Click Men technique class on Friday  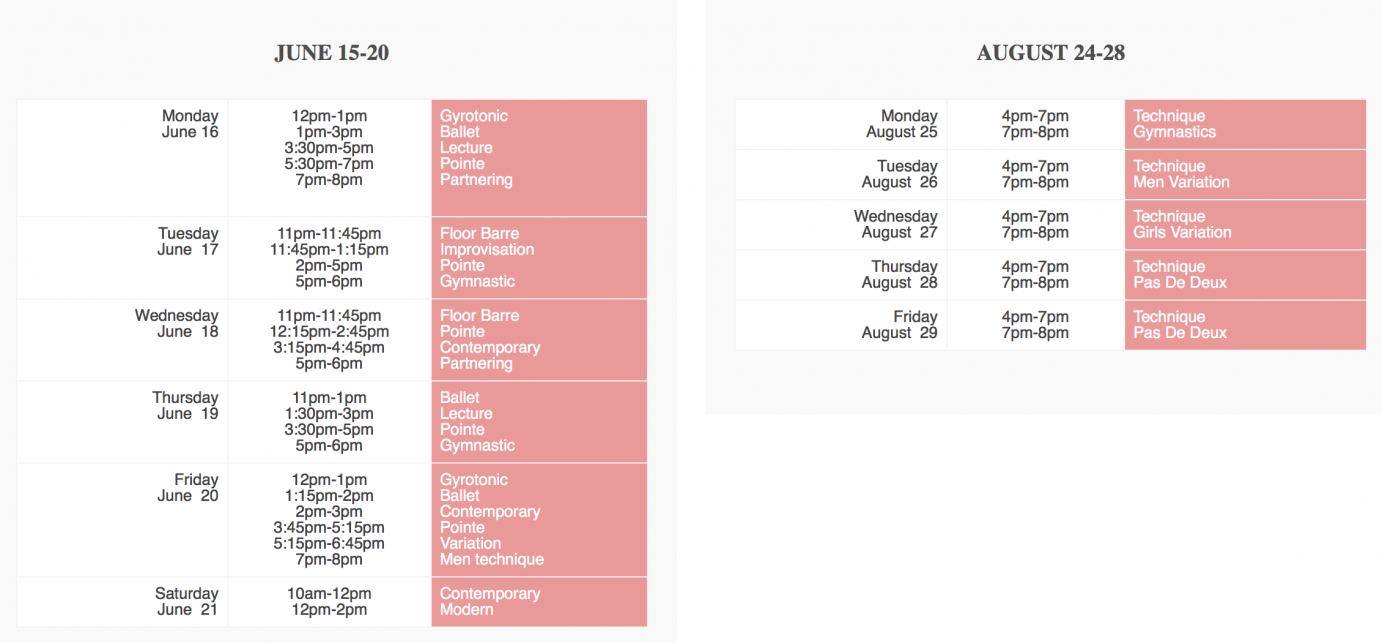click(492, 560)
